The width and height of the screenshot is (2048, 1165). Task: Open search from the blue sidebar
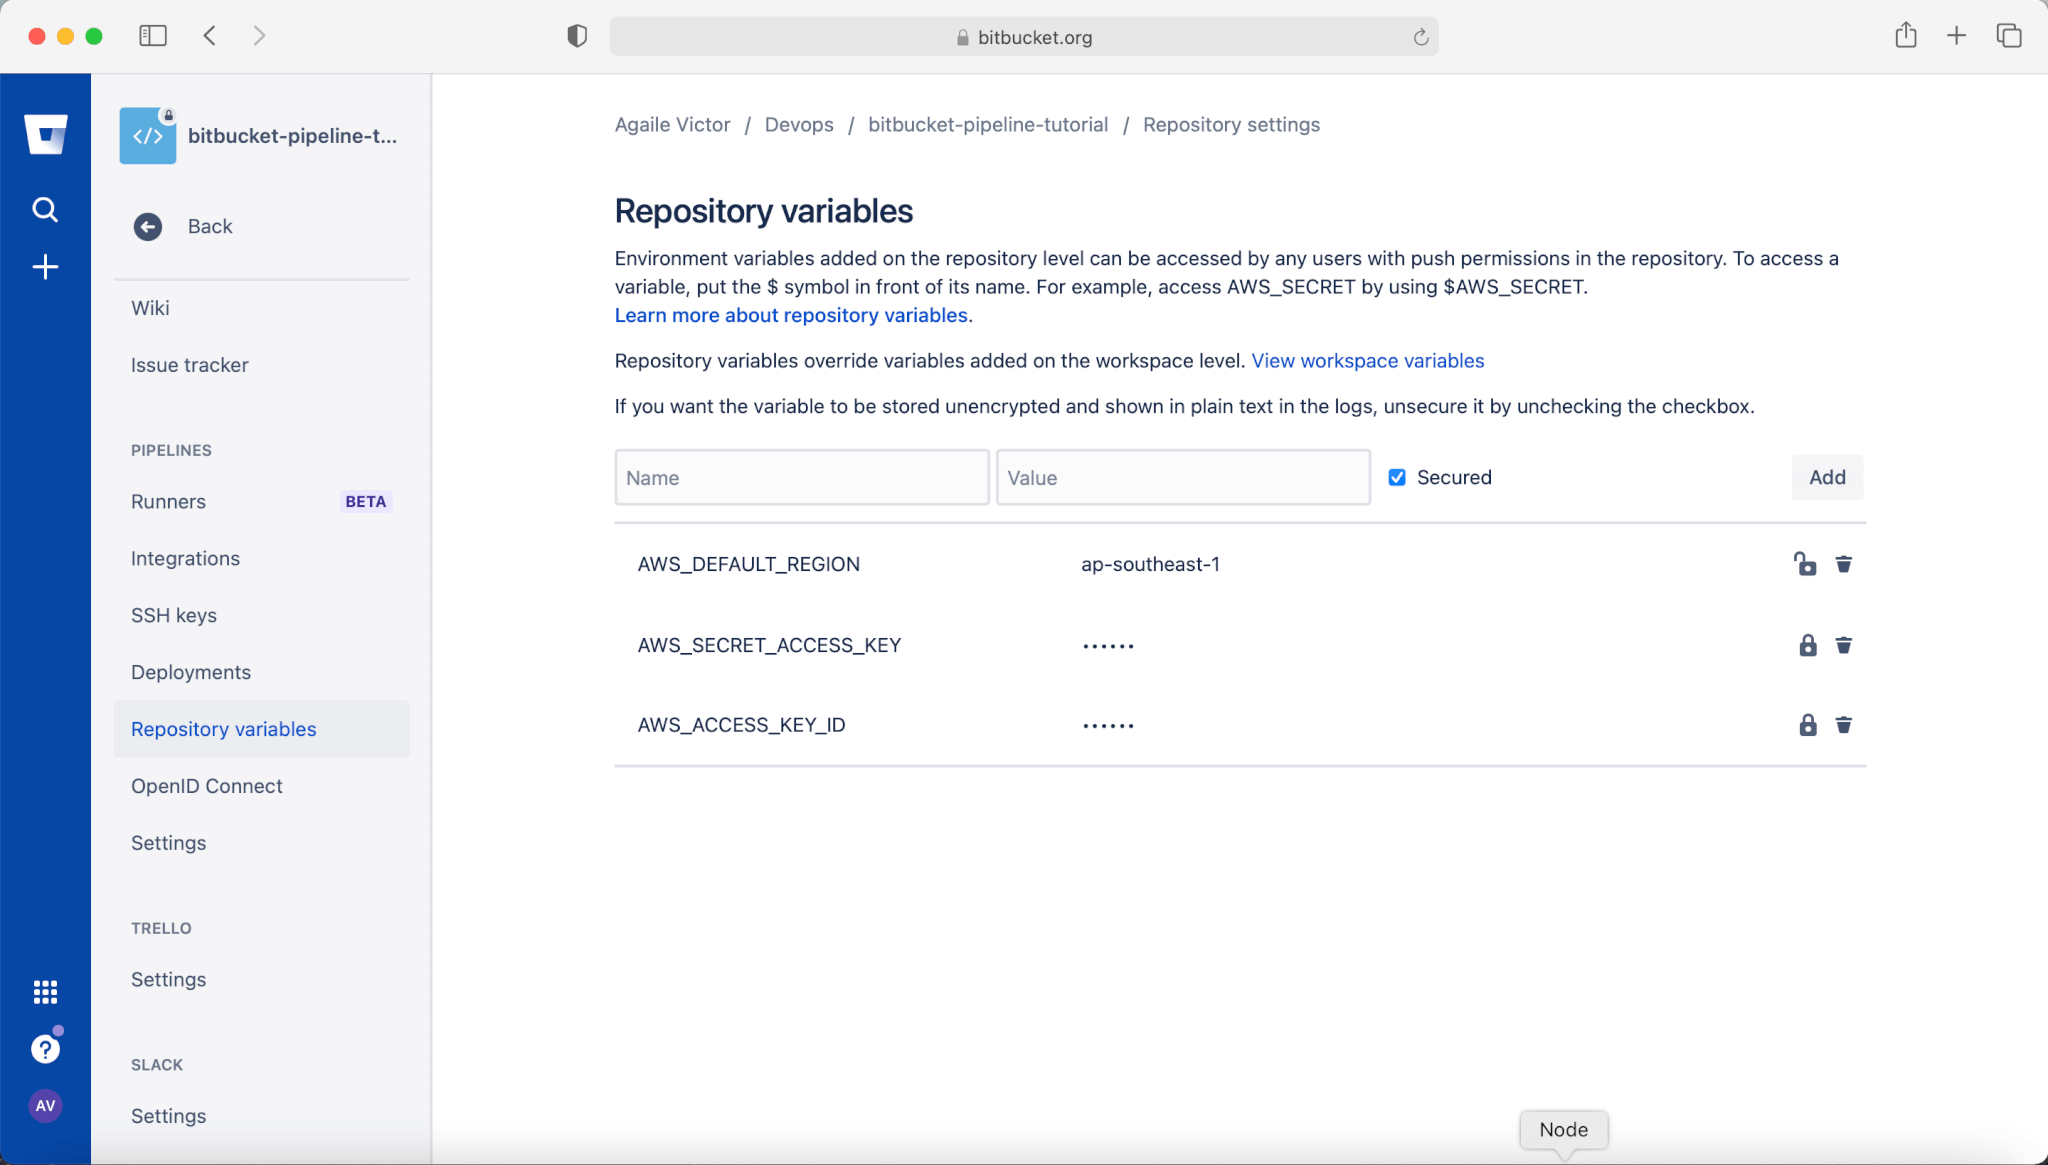pos(45,209)
